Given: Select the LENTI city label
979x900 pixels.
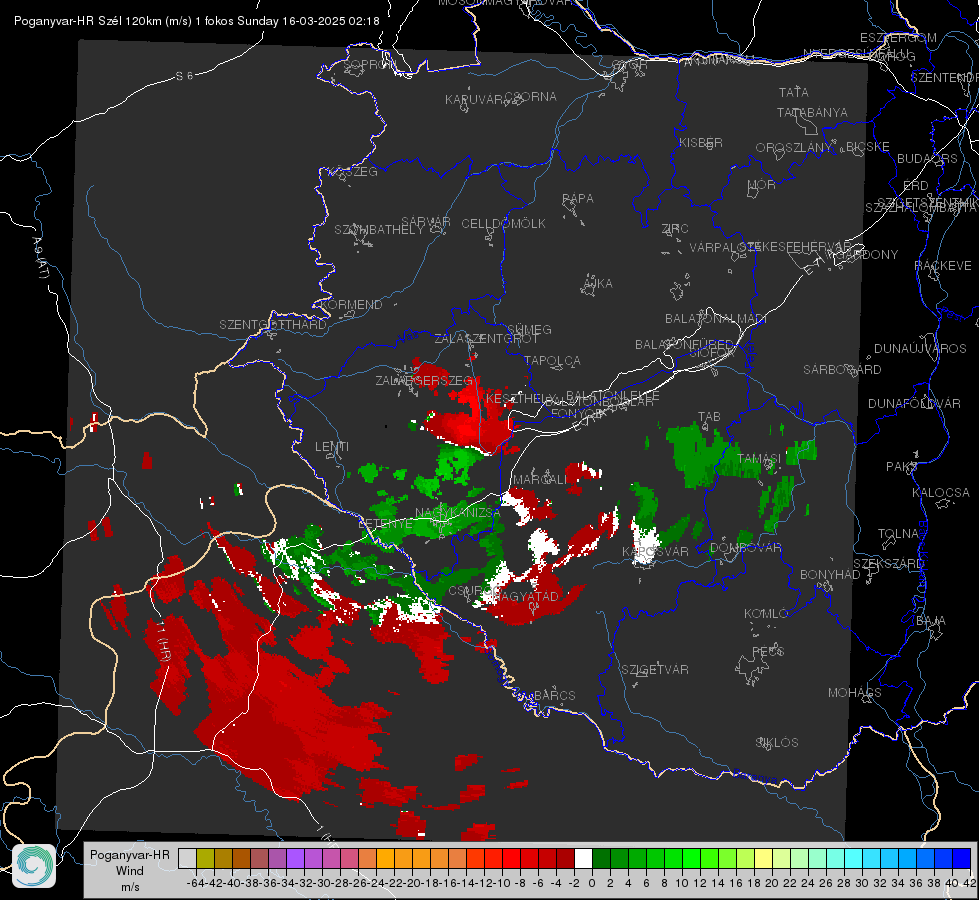Looking at the screenshot, I should [x=332, y=447].
